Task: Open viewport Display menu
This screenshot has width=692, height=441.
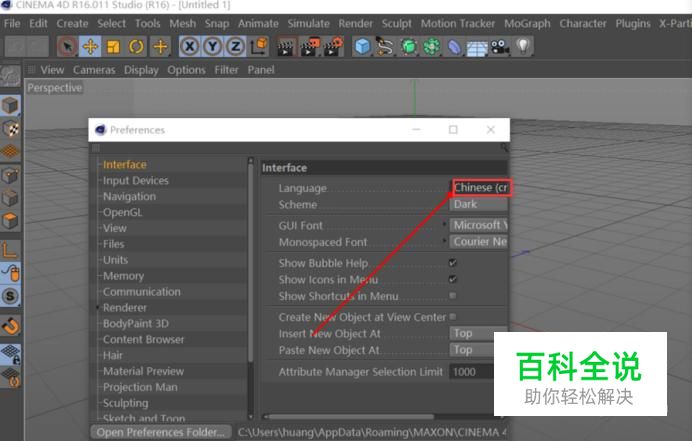Action: (141, 70)
